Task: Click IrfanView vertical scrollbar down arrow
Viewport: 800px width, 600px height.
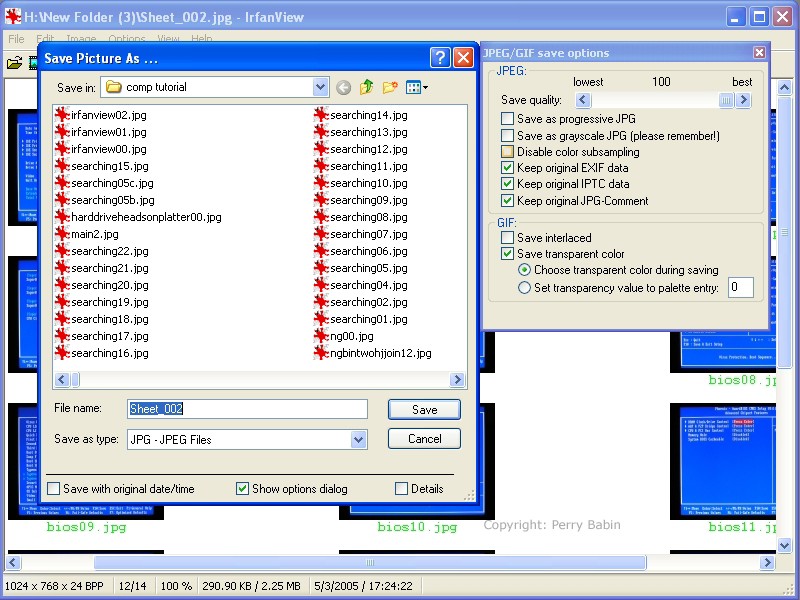Action: coord(785,545)
